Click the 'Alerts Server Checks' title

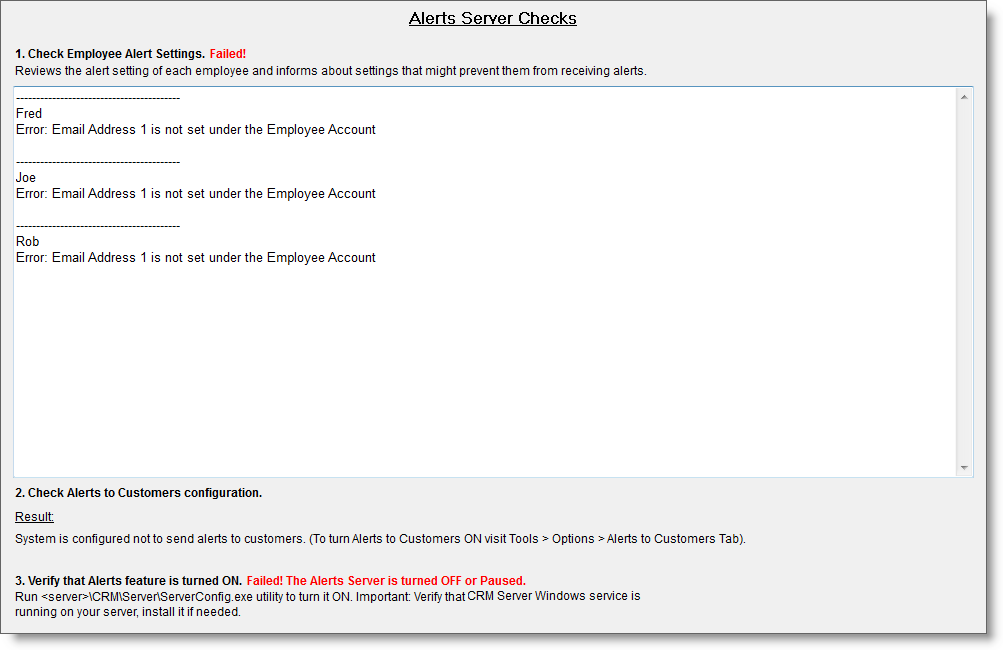[x=492, y=19]
